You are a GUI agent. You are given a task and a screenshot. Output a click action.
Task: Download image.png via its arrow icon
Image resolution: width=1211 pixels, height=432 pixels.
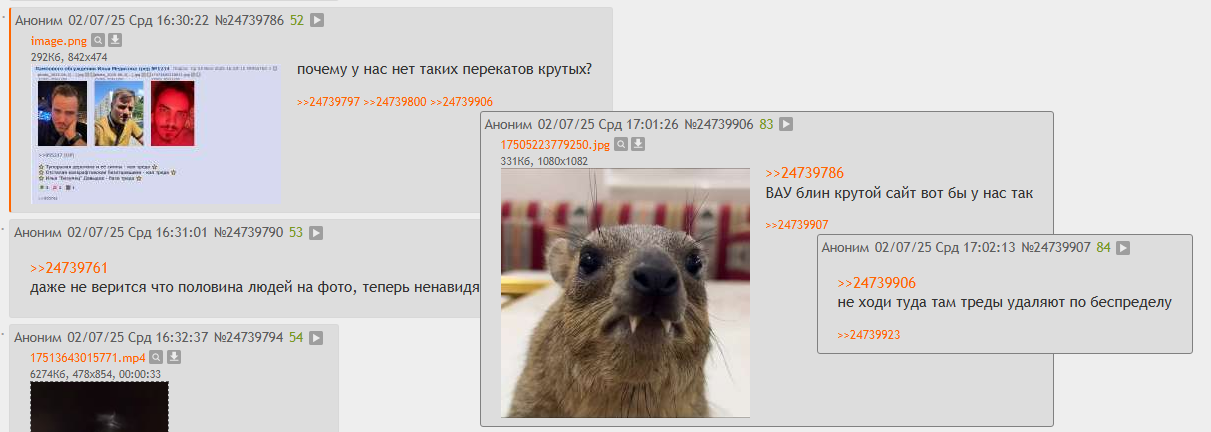pos(115,40)
